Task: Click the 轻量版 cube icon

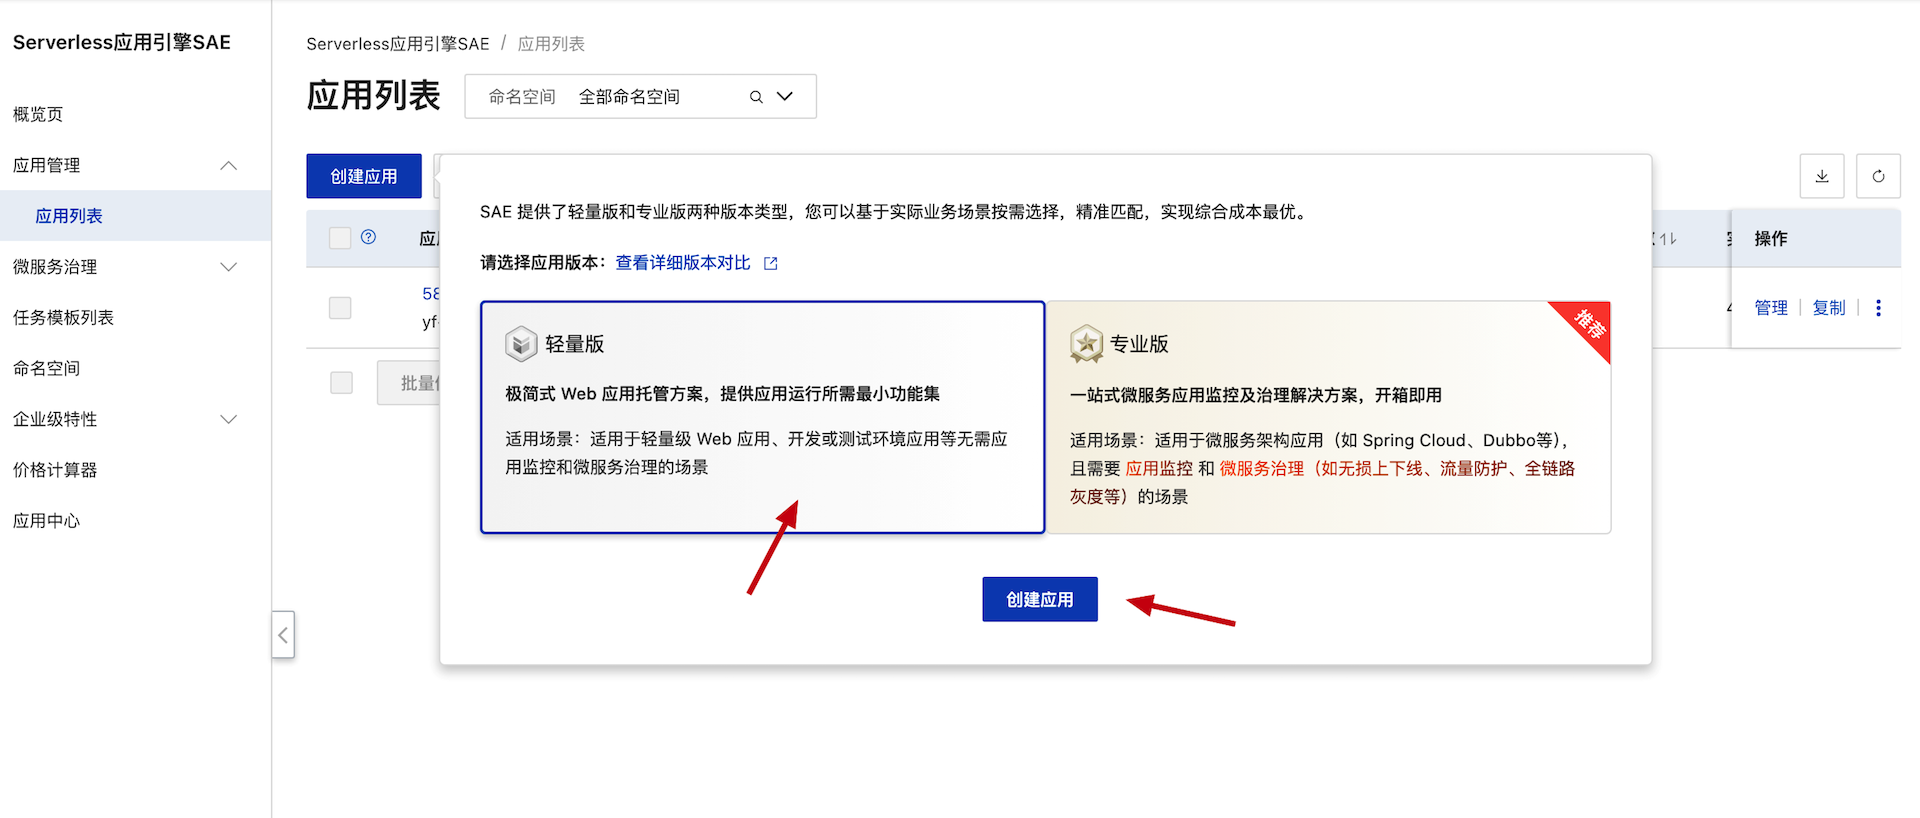Action: [x=521, y=344]
